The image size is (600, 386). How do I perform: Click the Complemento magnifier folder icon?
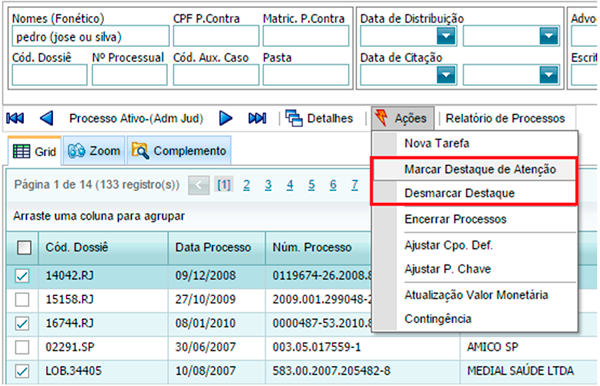[140, 151]
